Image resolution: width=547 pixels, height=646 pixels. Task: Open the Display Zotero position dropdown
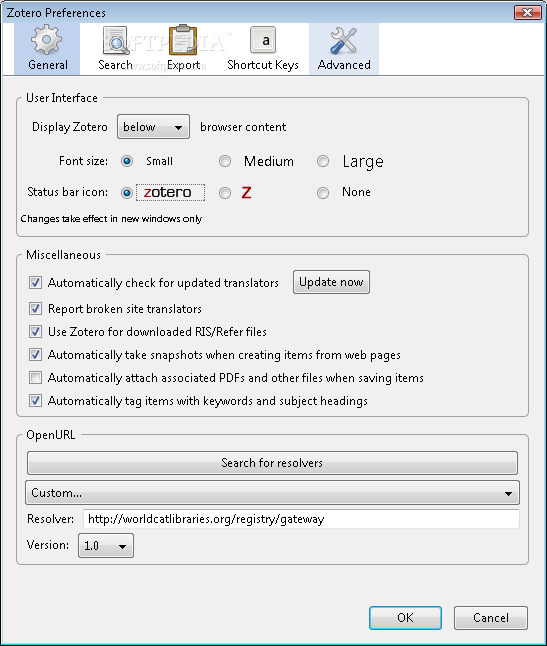click(x=153, y=126)
